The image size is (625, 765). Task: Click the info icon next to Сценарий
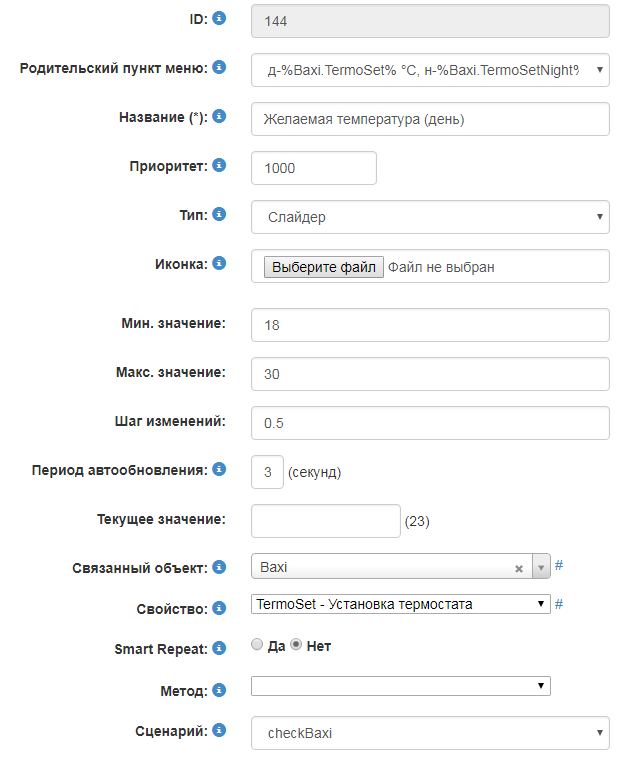(219, 731)
